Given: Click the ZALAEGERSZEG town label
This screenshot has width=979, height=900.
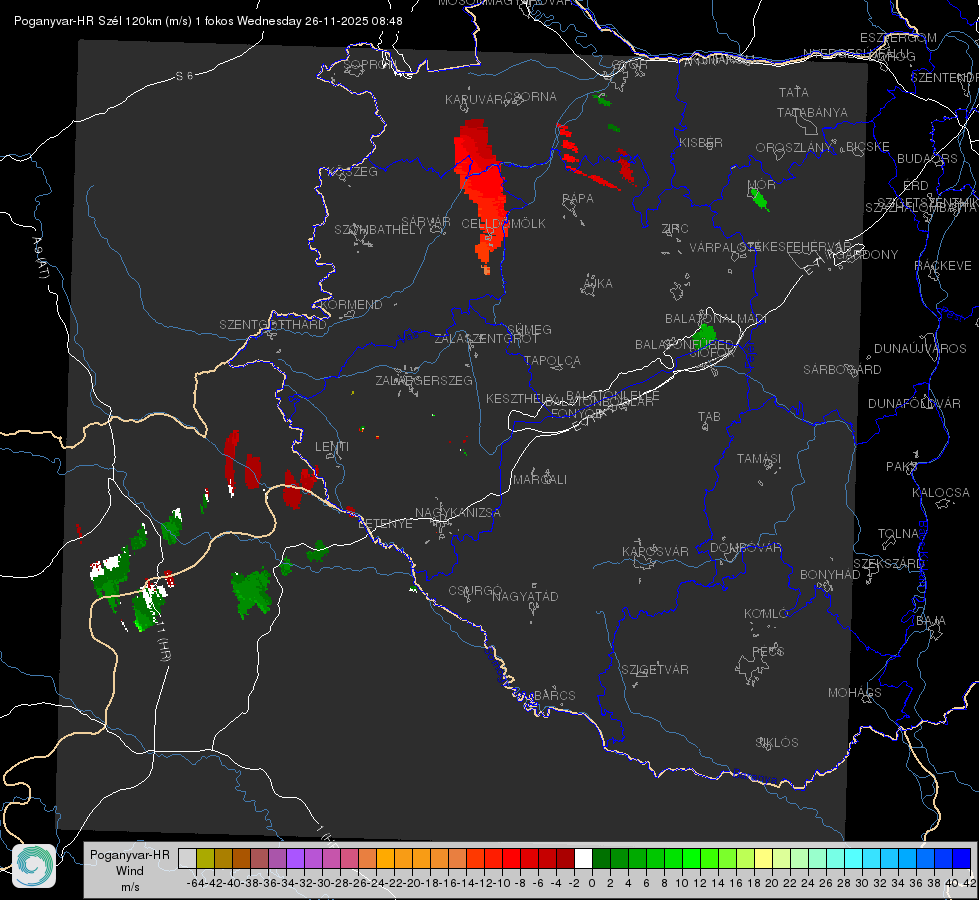Looking at the screenshot, I should [x=424, y=380].
